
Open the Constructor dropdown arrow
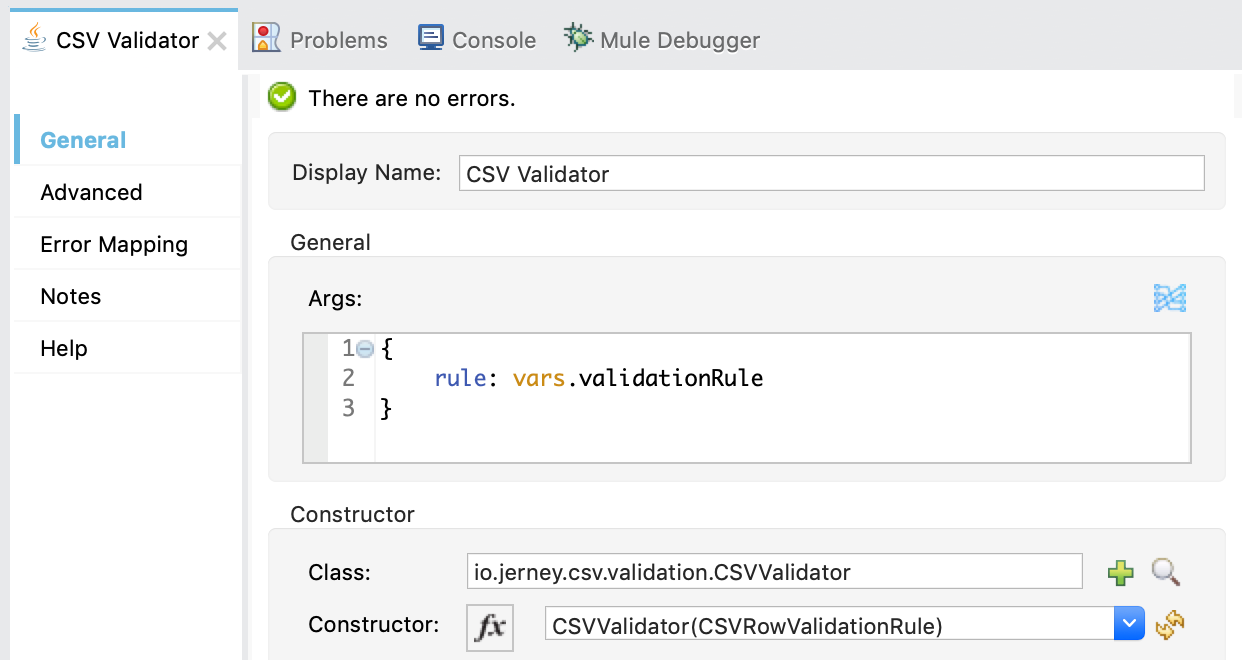click(1128, 625)
